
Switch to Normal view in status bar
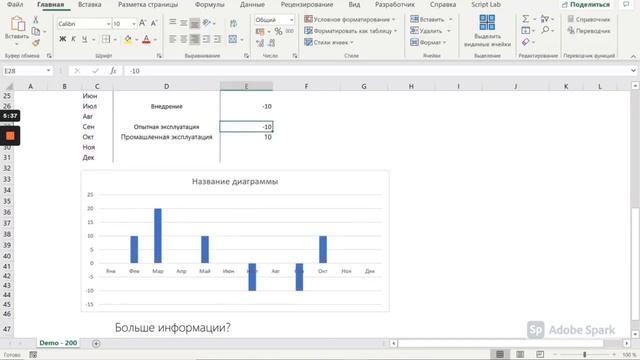pos(500,354)
